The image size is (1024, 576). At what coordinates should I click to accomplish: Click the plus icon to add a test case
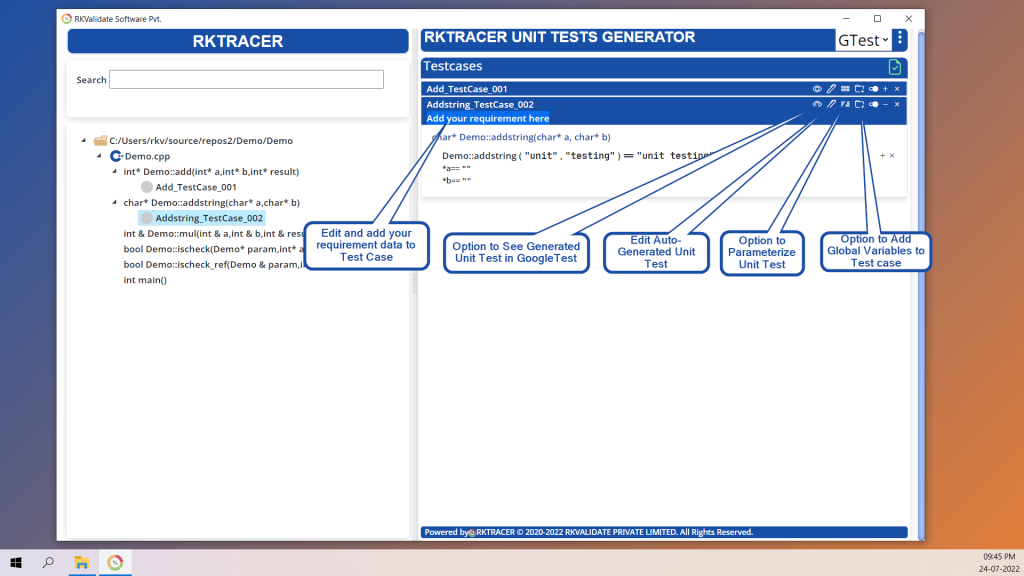coord(886,88)
